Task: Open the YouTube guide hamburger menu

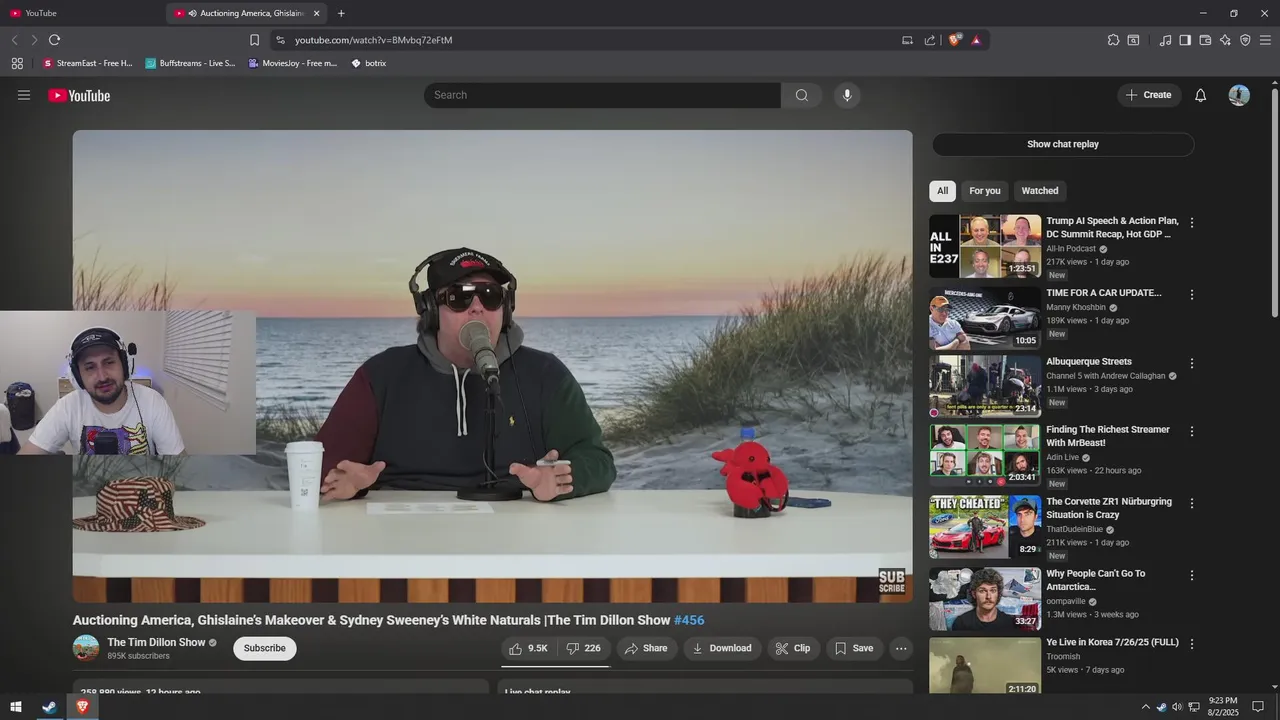Action: 24,95
